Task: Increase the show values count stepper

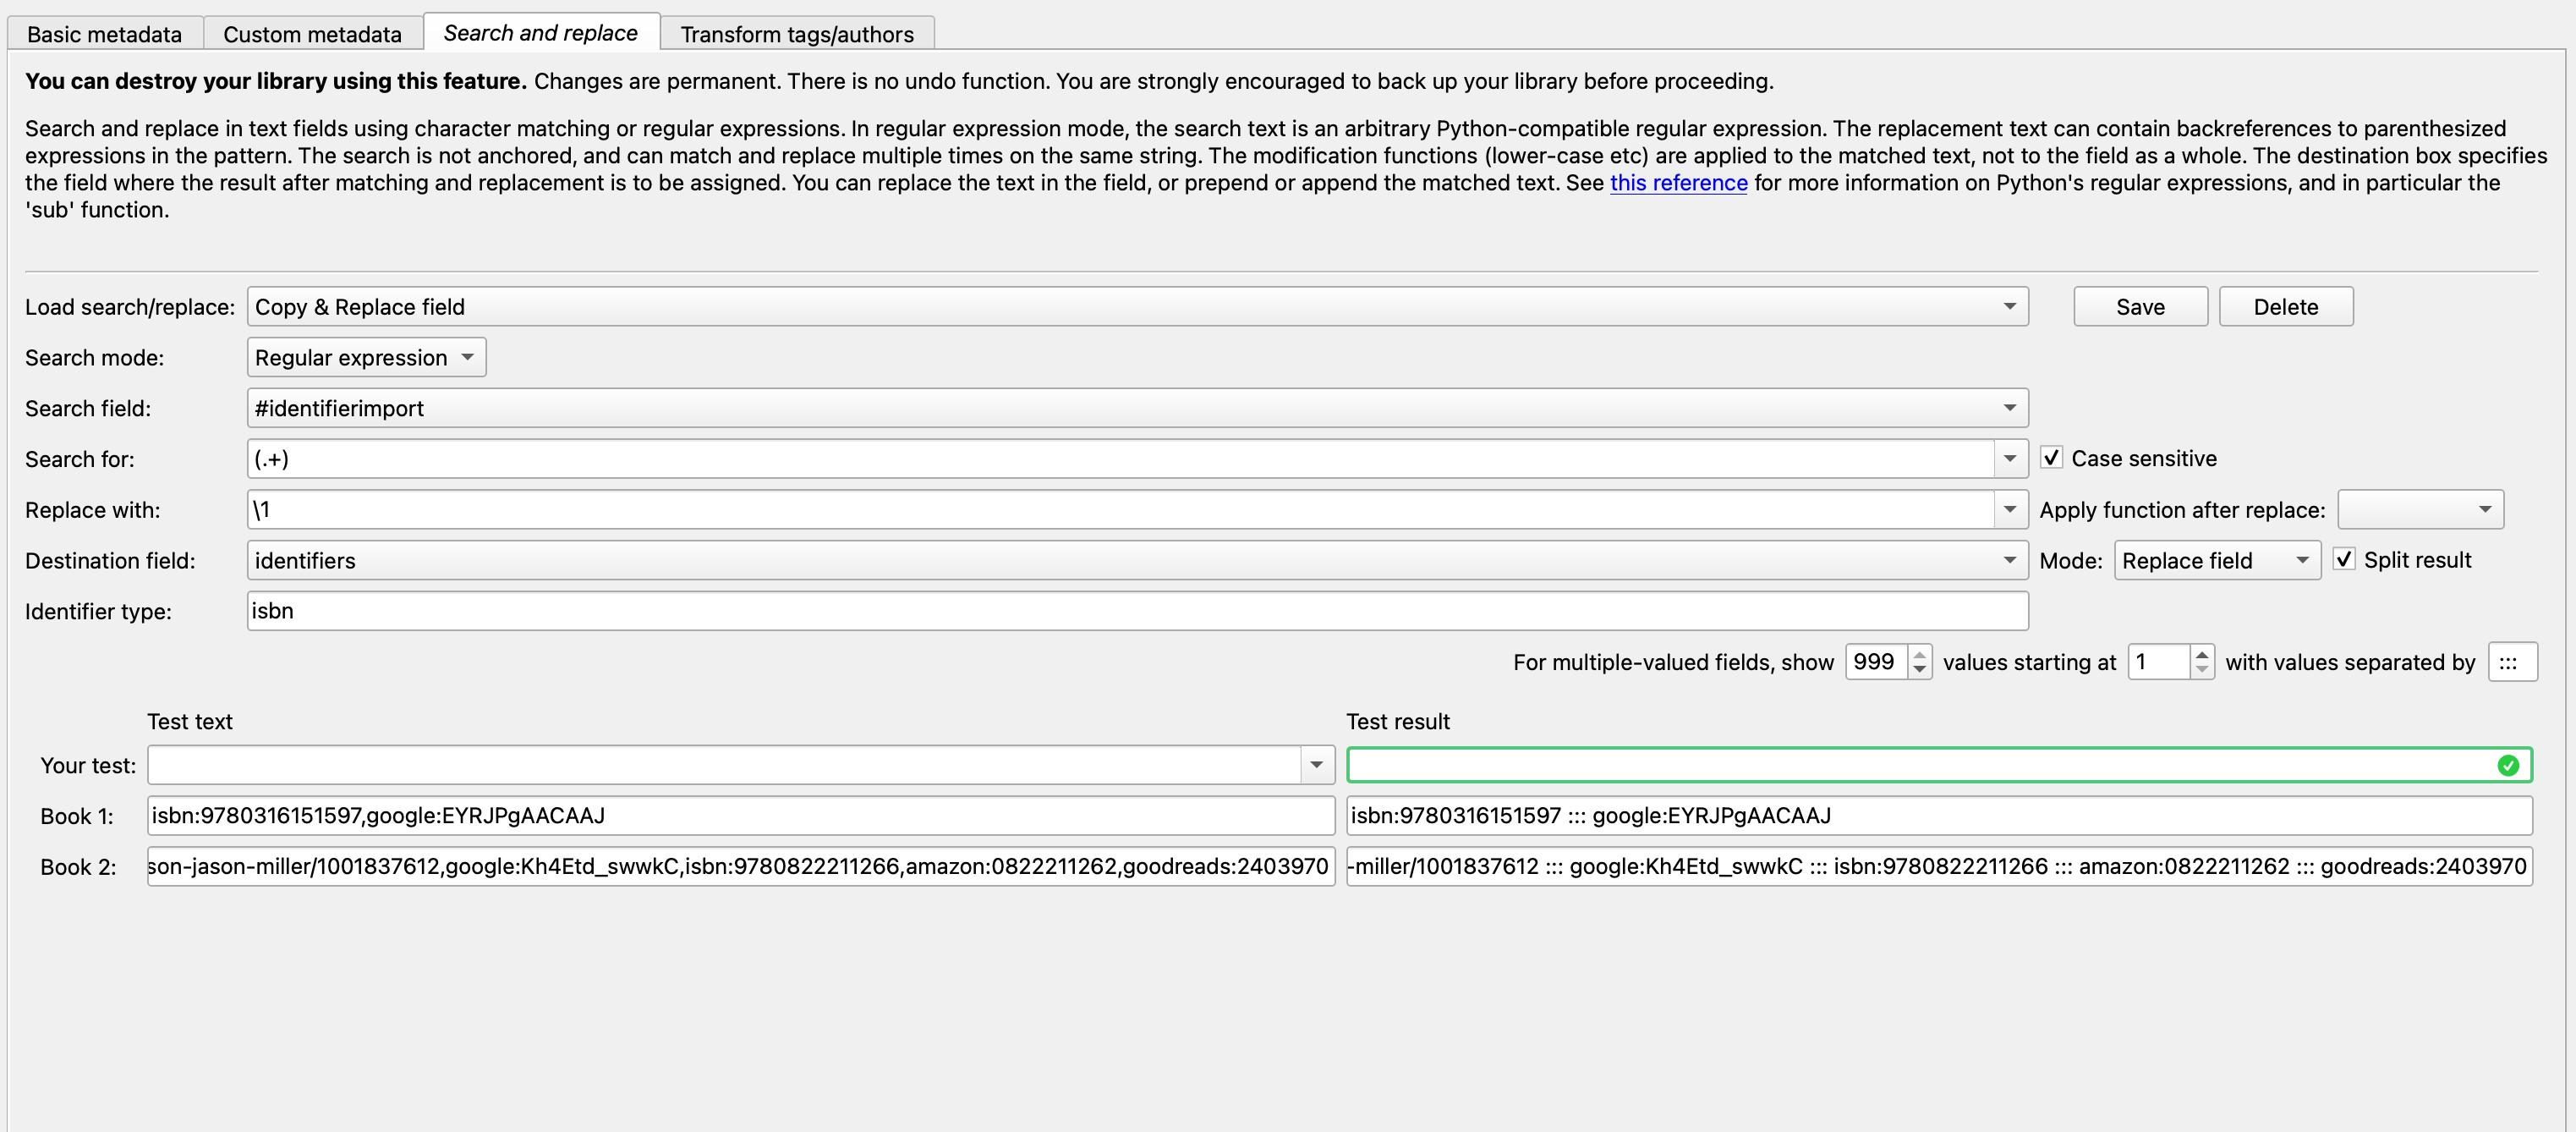Action: point(1919,654)
